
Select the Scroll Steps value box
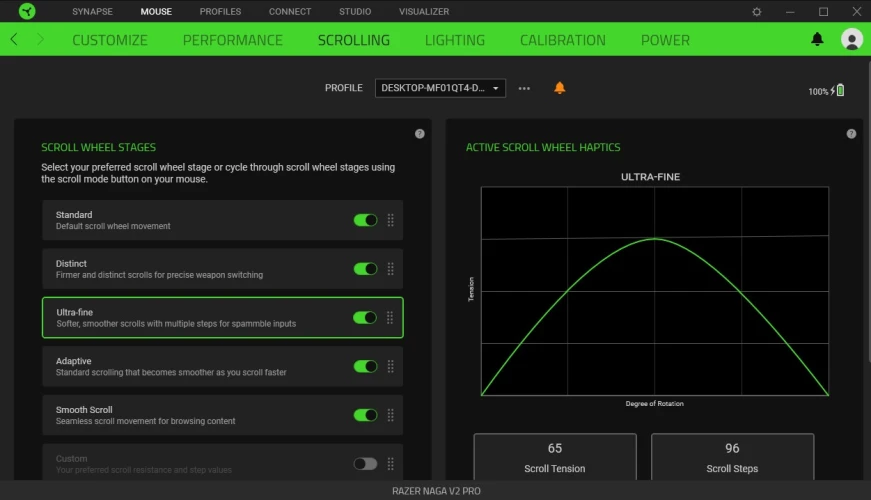click(732, 457)
